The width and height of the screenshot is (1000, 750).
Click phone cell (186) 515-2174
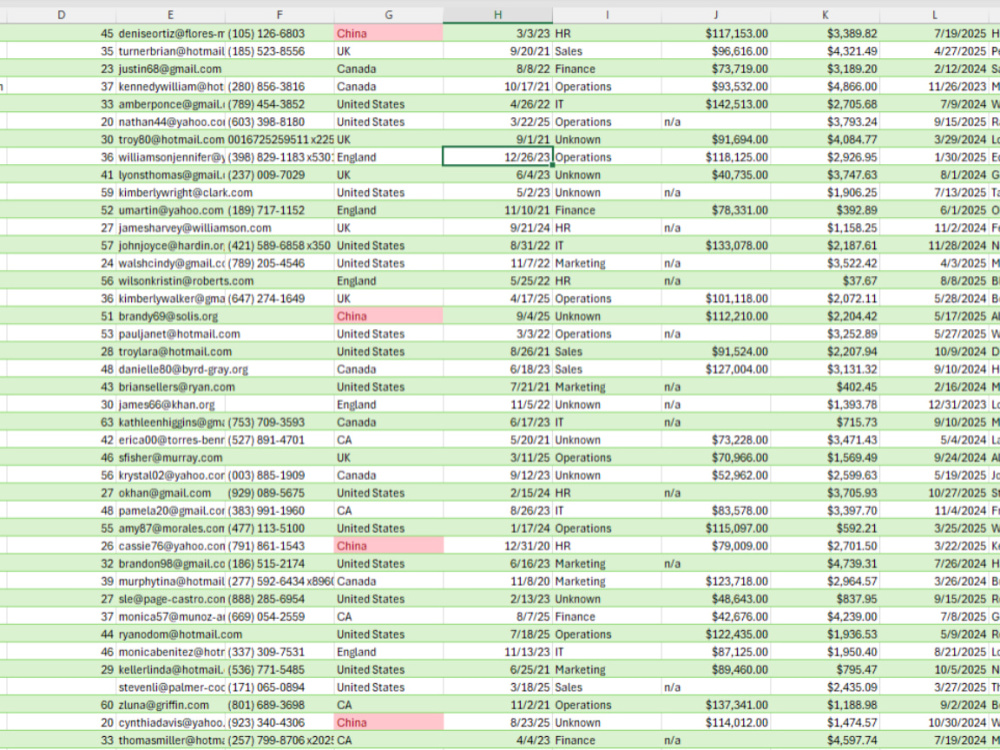click(x=279, y=564)
